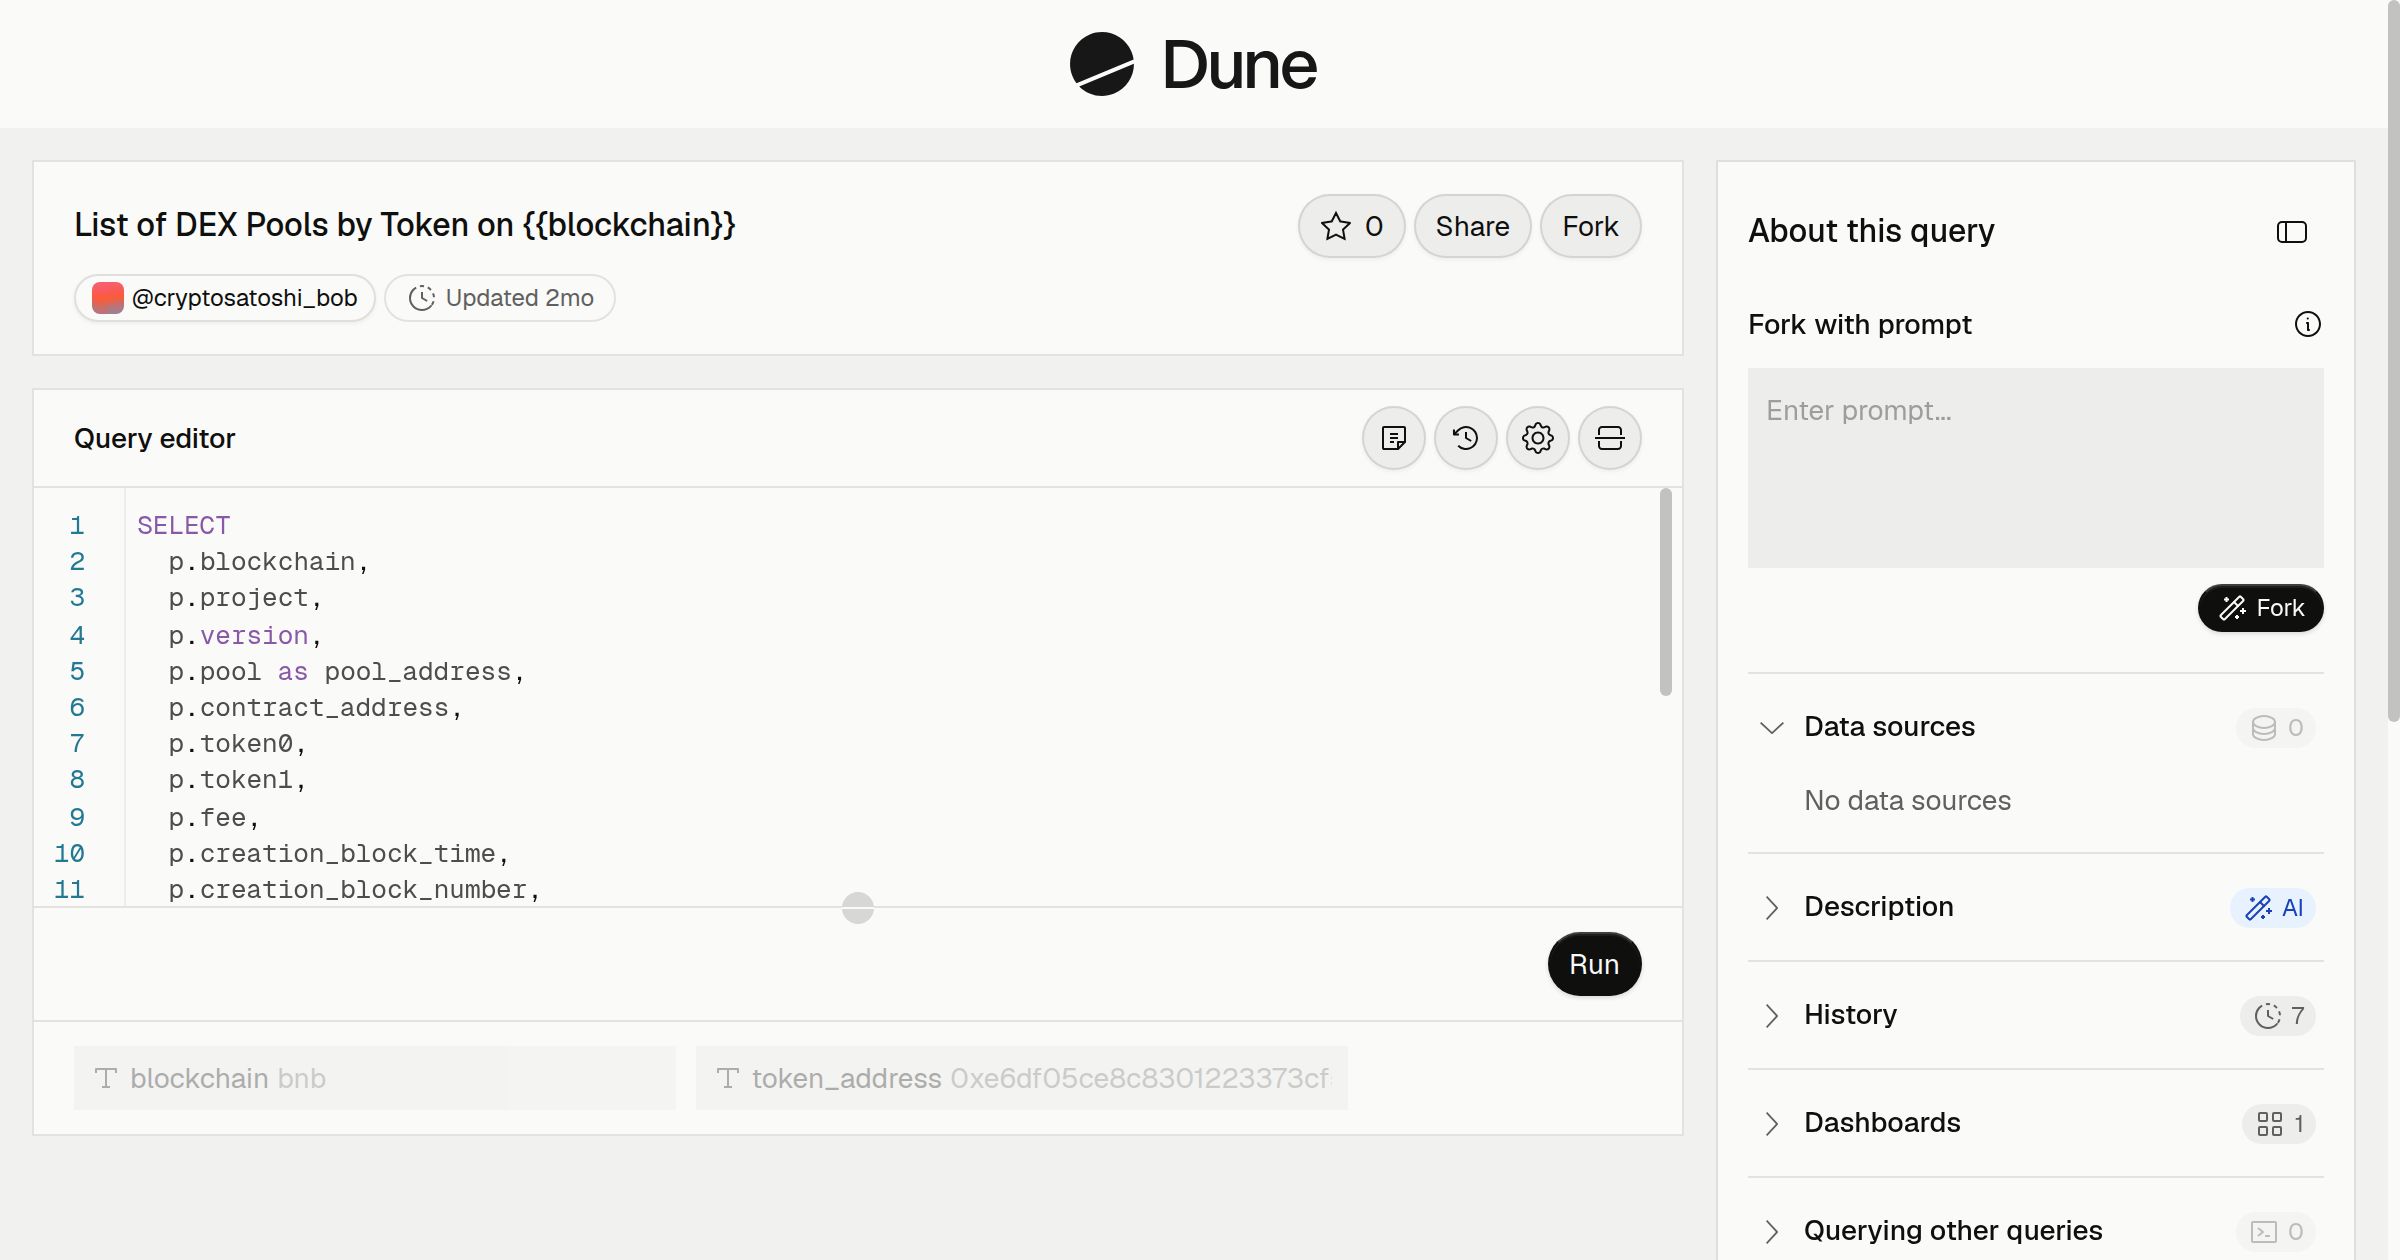Screen dimensions: 2400x1260
Task: Click the black Fork with AI button
Action: coord(2261,608)
